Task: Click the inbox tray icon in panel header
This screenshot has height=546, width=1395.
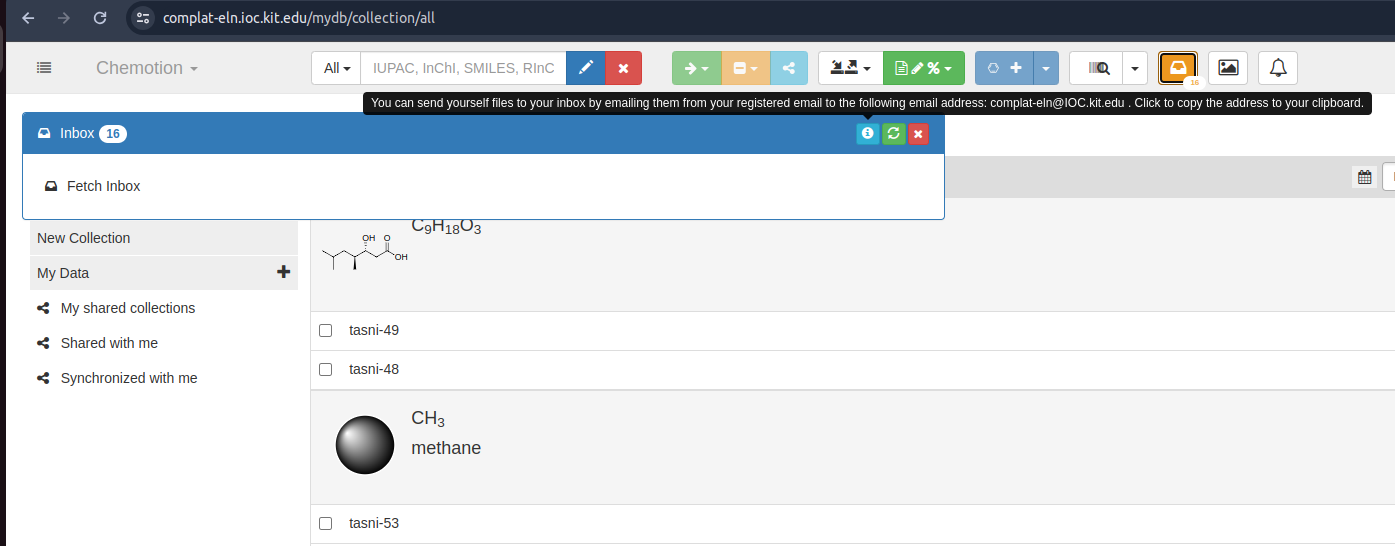Action: pyautogui.click(x=44, y=134)
